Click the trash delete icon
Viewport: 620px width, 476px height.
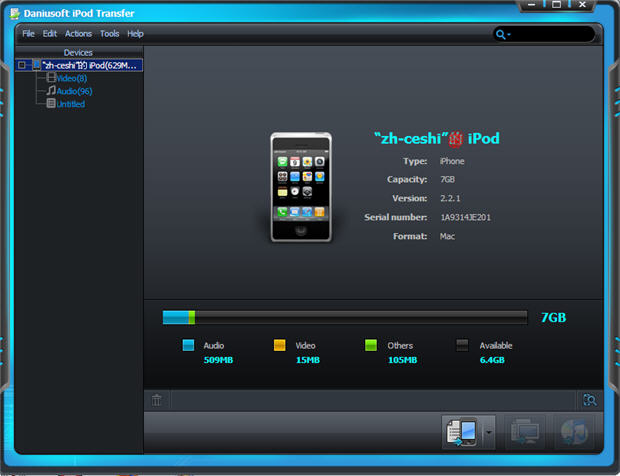pos(157,400)
